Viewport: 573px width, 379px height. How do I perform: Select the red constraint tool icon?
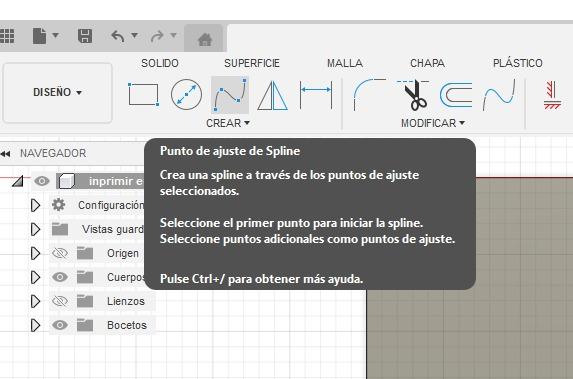(552, 95)
